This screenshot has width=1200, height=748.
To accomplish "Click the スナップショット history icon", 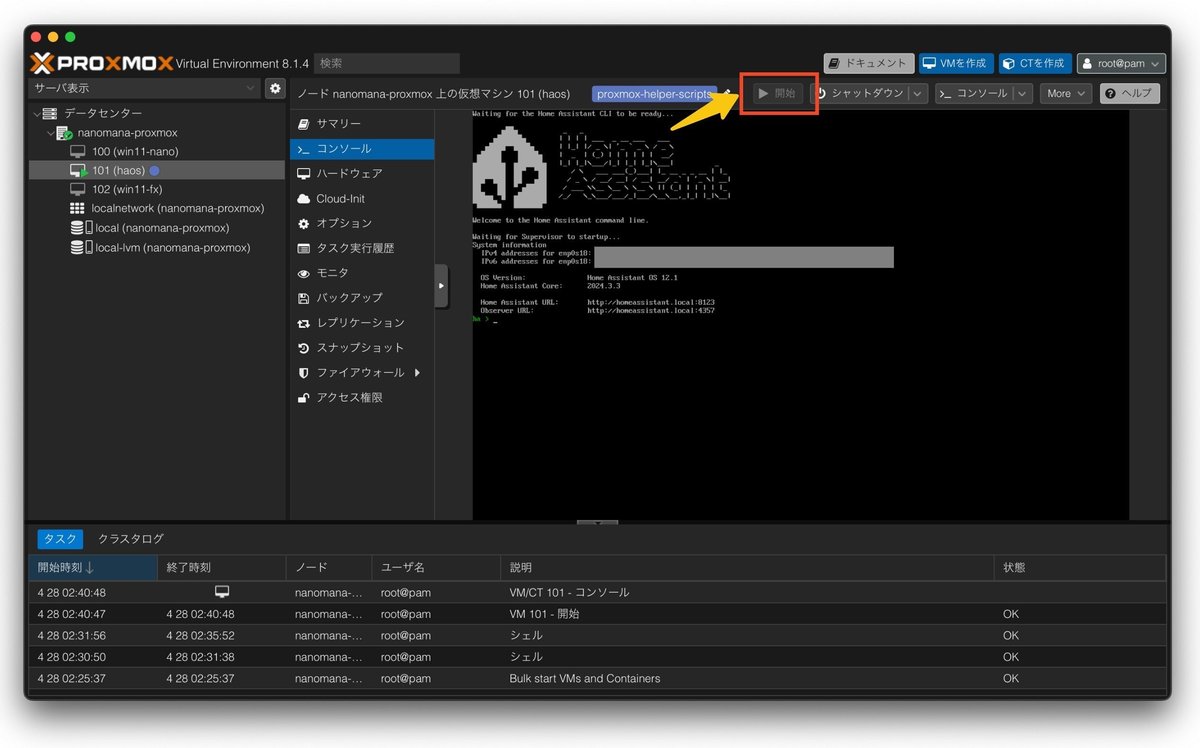I will pos(304,348).
